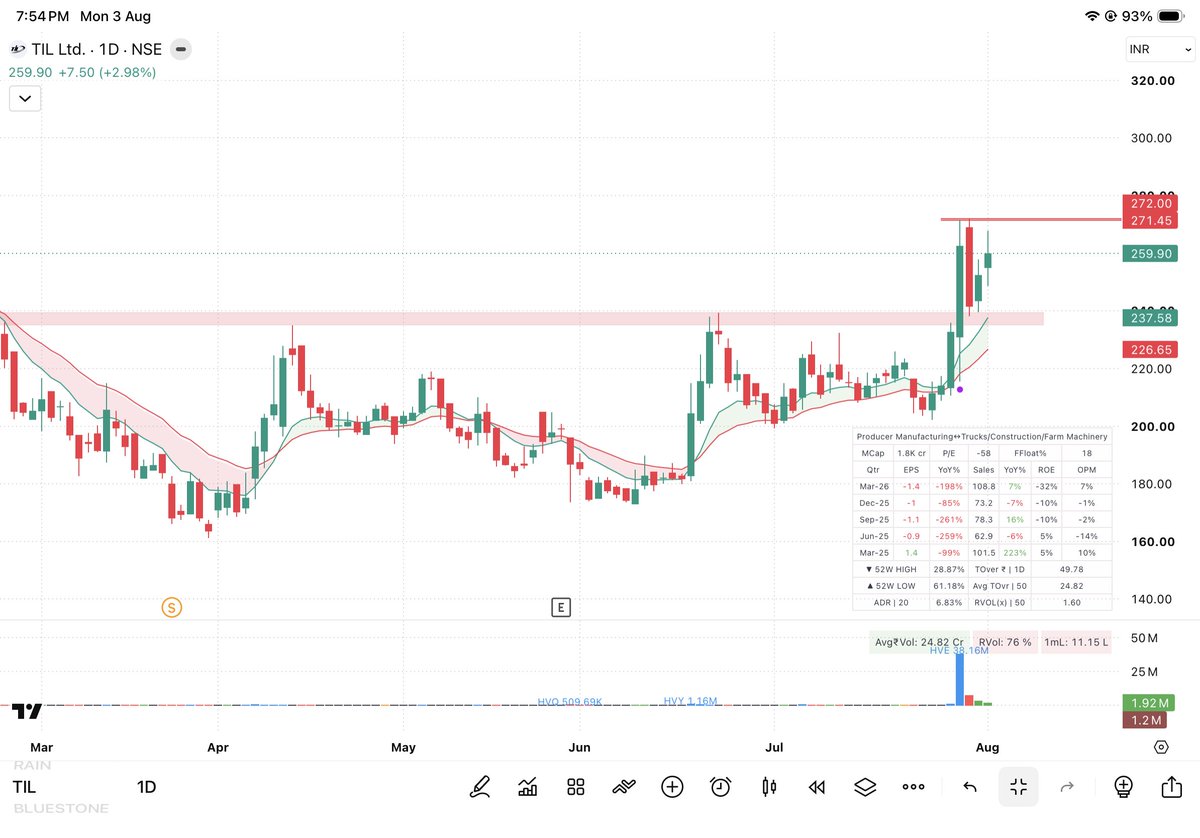The width and height of the screenshot is (1200, 838).
Task: Tap the 52W LOW row label
Action: click(892, 585)
